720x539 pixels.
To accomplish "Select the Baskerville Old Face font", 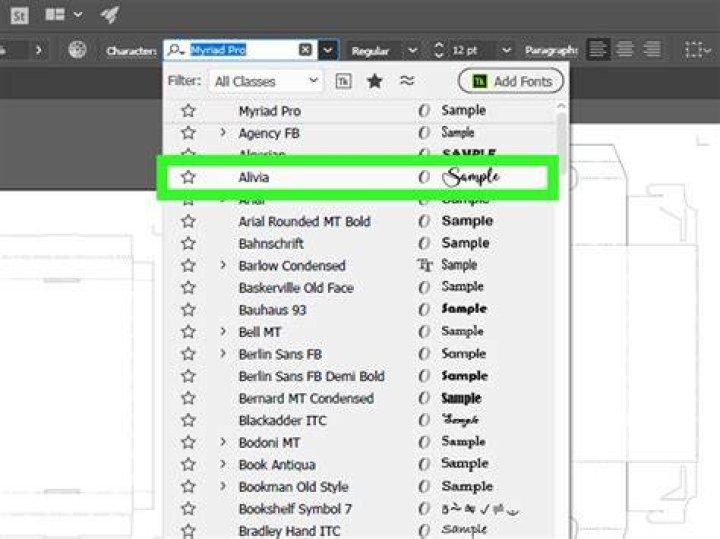I will [x=296, y=288].
